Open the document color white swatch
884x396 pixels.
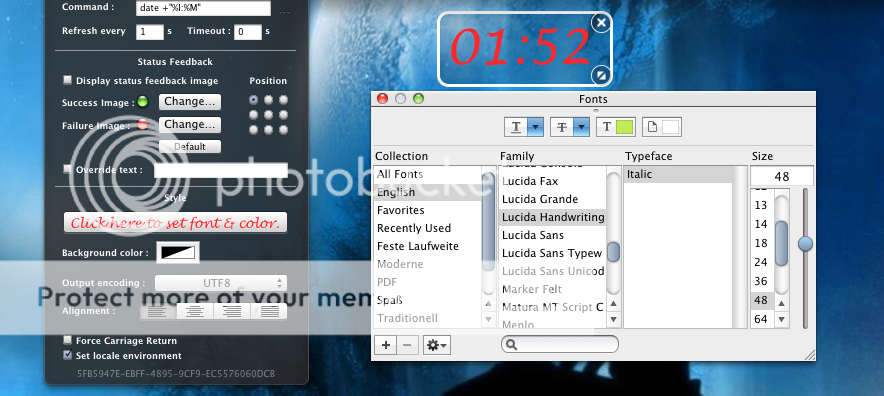[671, 127]
